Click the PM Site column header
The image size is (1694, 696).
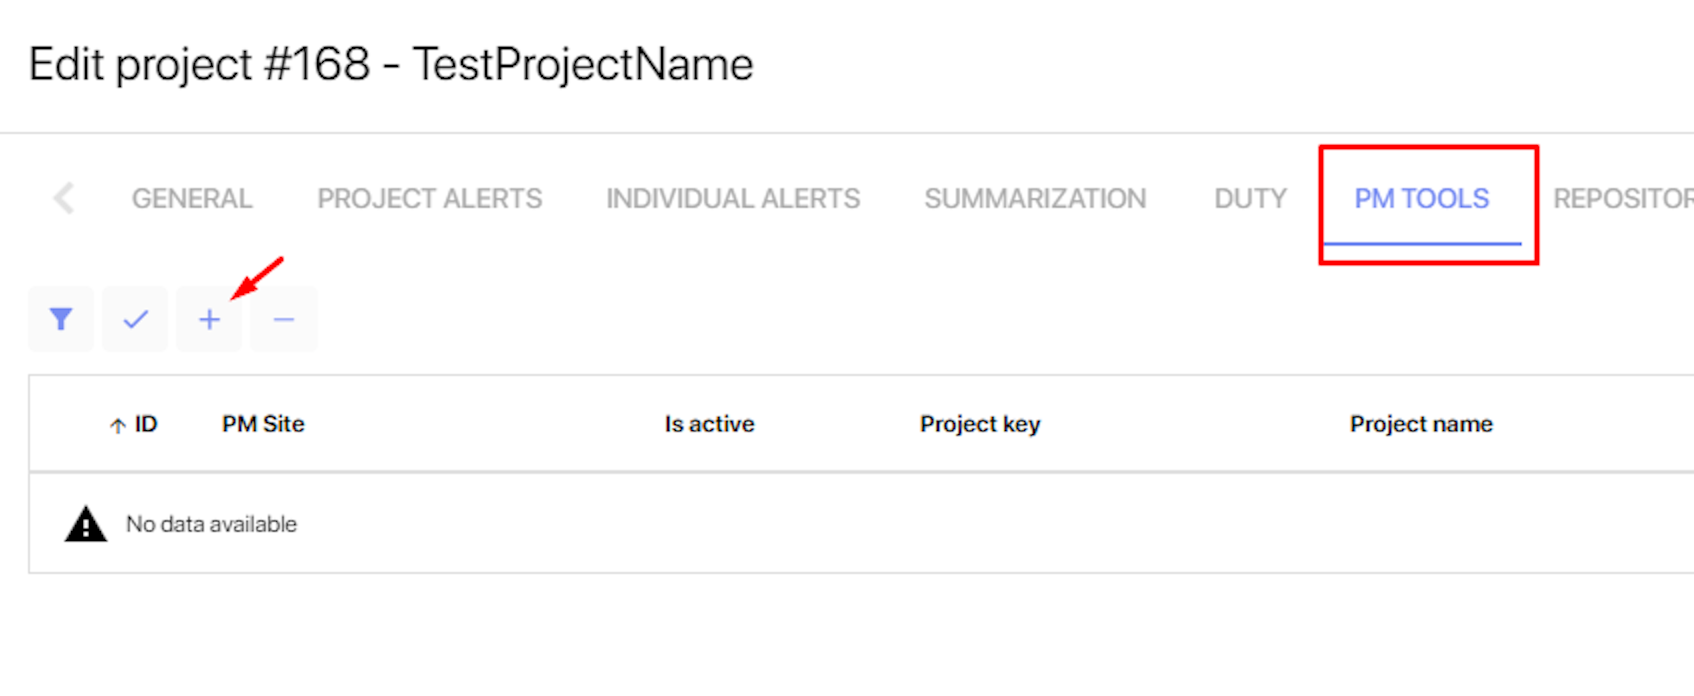[263, 424]
